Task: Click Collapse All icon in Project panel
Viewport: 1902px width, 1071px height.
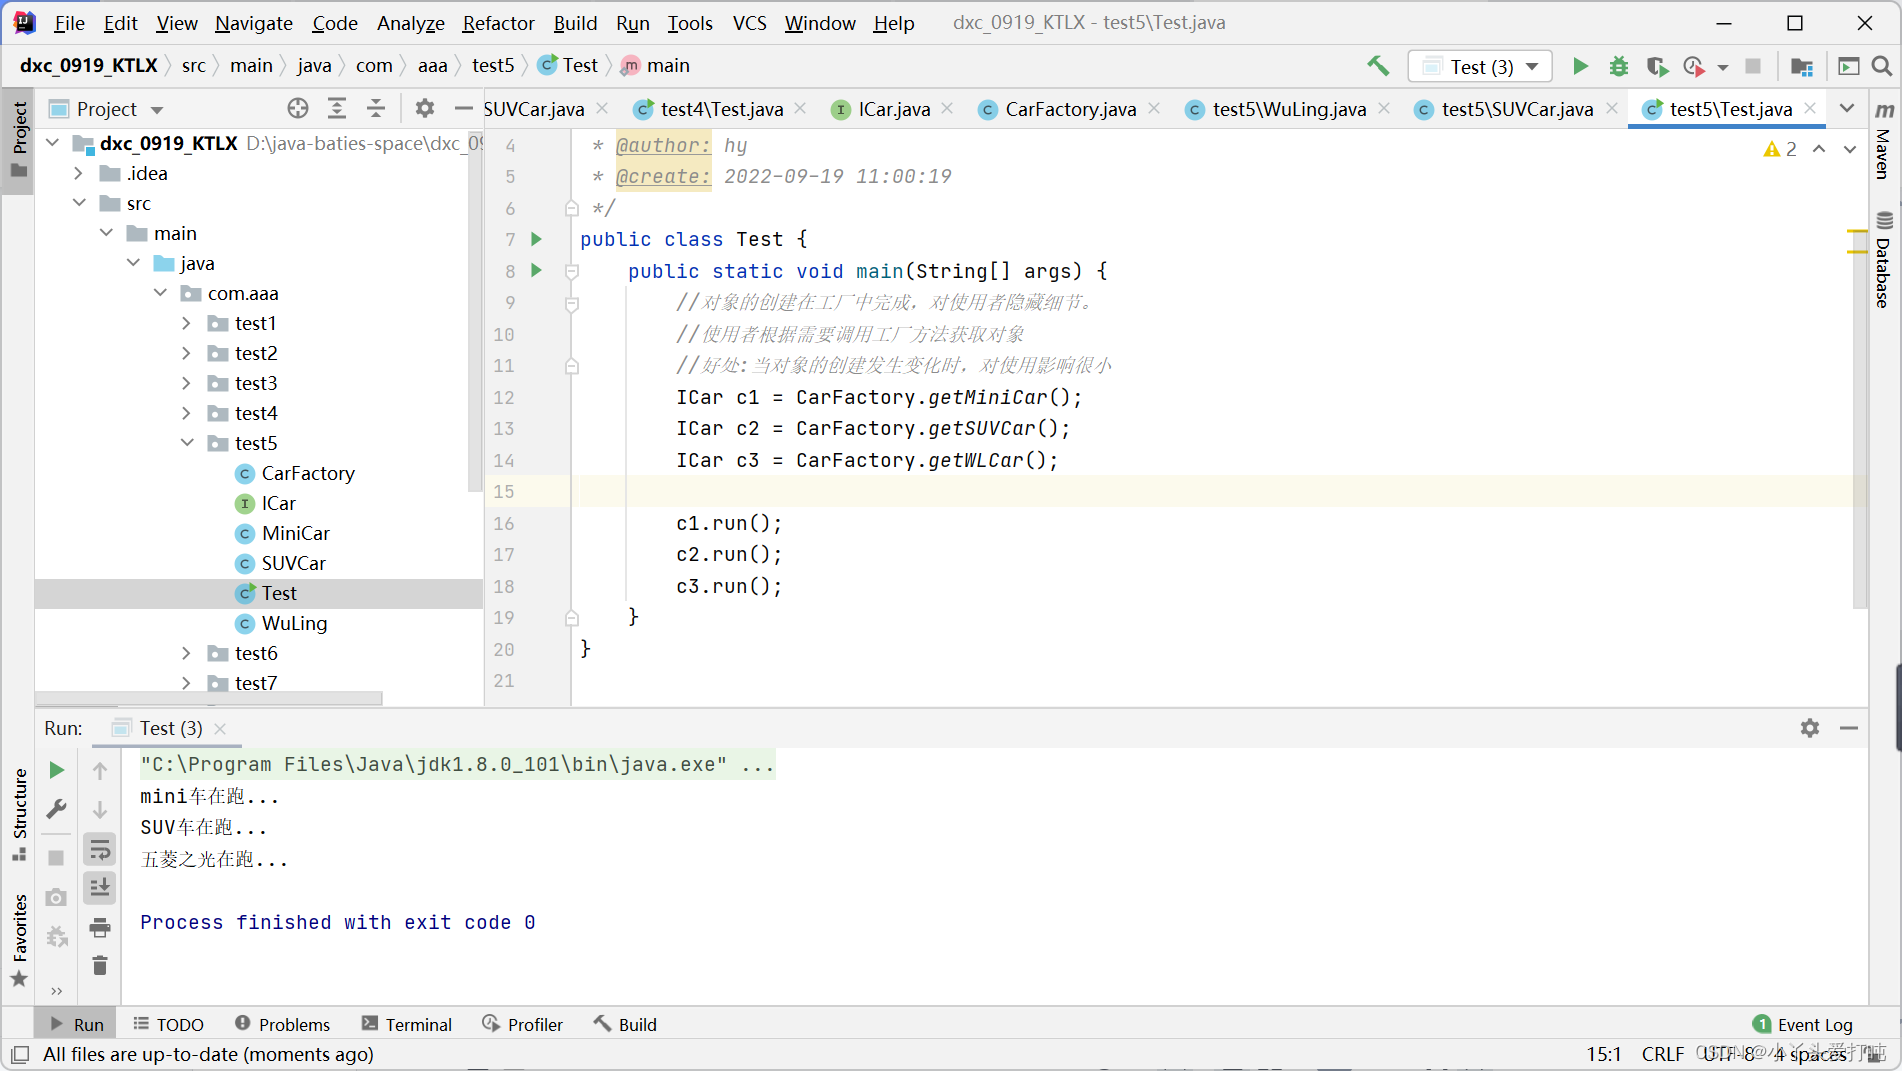Action: pyautogui.click(x=376, y=108)
